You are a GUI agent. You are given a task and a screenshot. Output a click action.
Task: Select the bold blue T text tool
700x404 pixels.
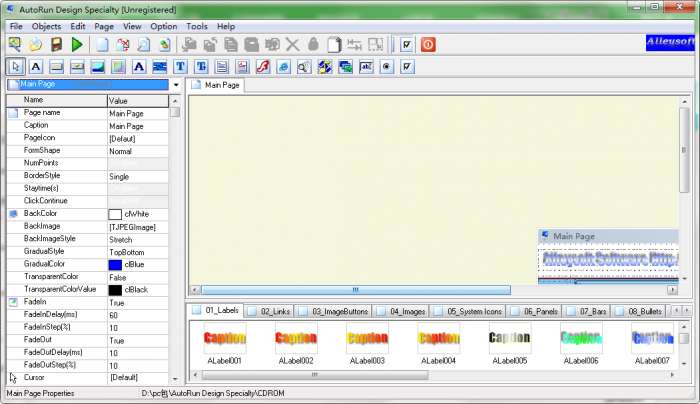(181, 67)
